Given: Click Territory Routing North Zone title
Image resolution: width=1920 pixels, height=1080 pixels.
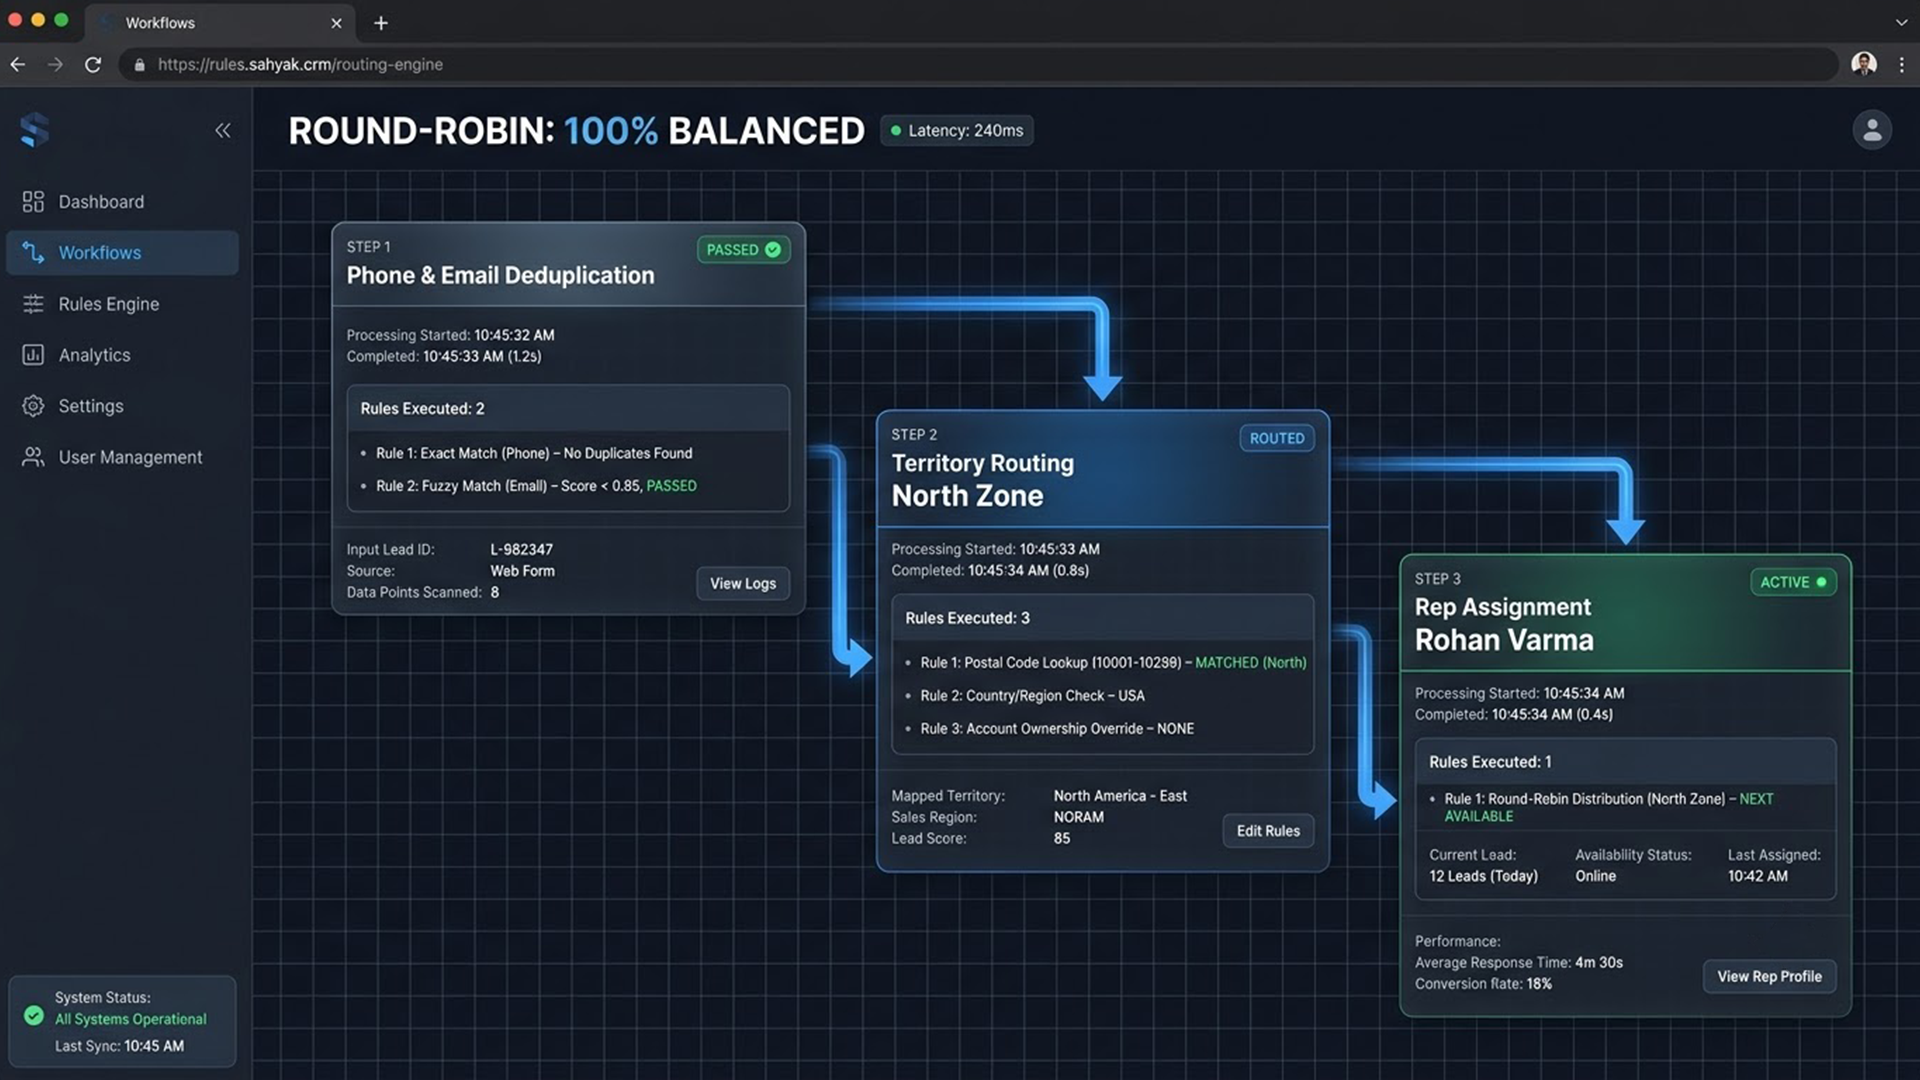Looking at the screenshot, I should coord(983,480).
